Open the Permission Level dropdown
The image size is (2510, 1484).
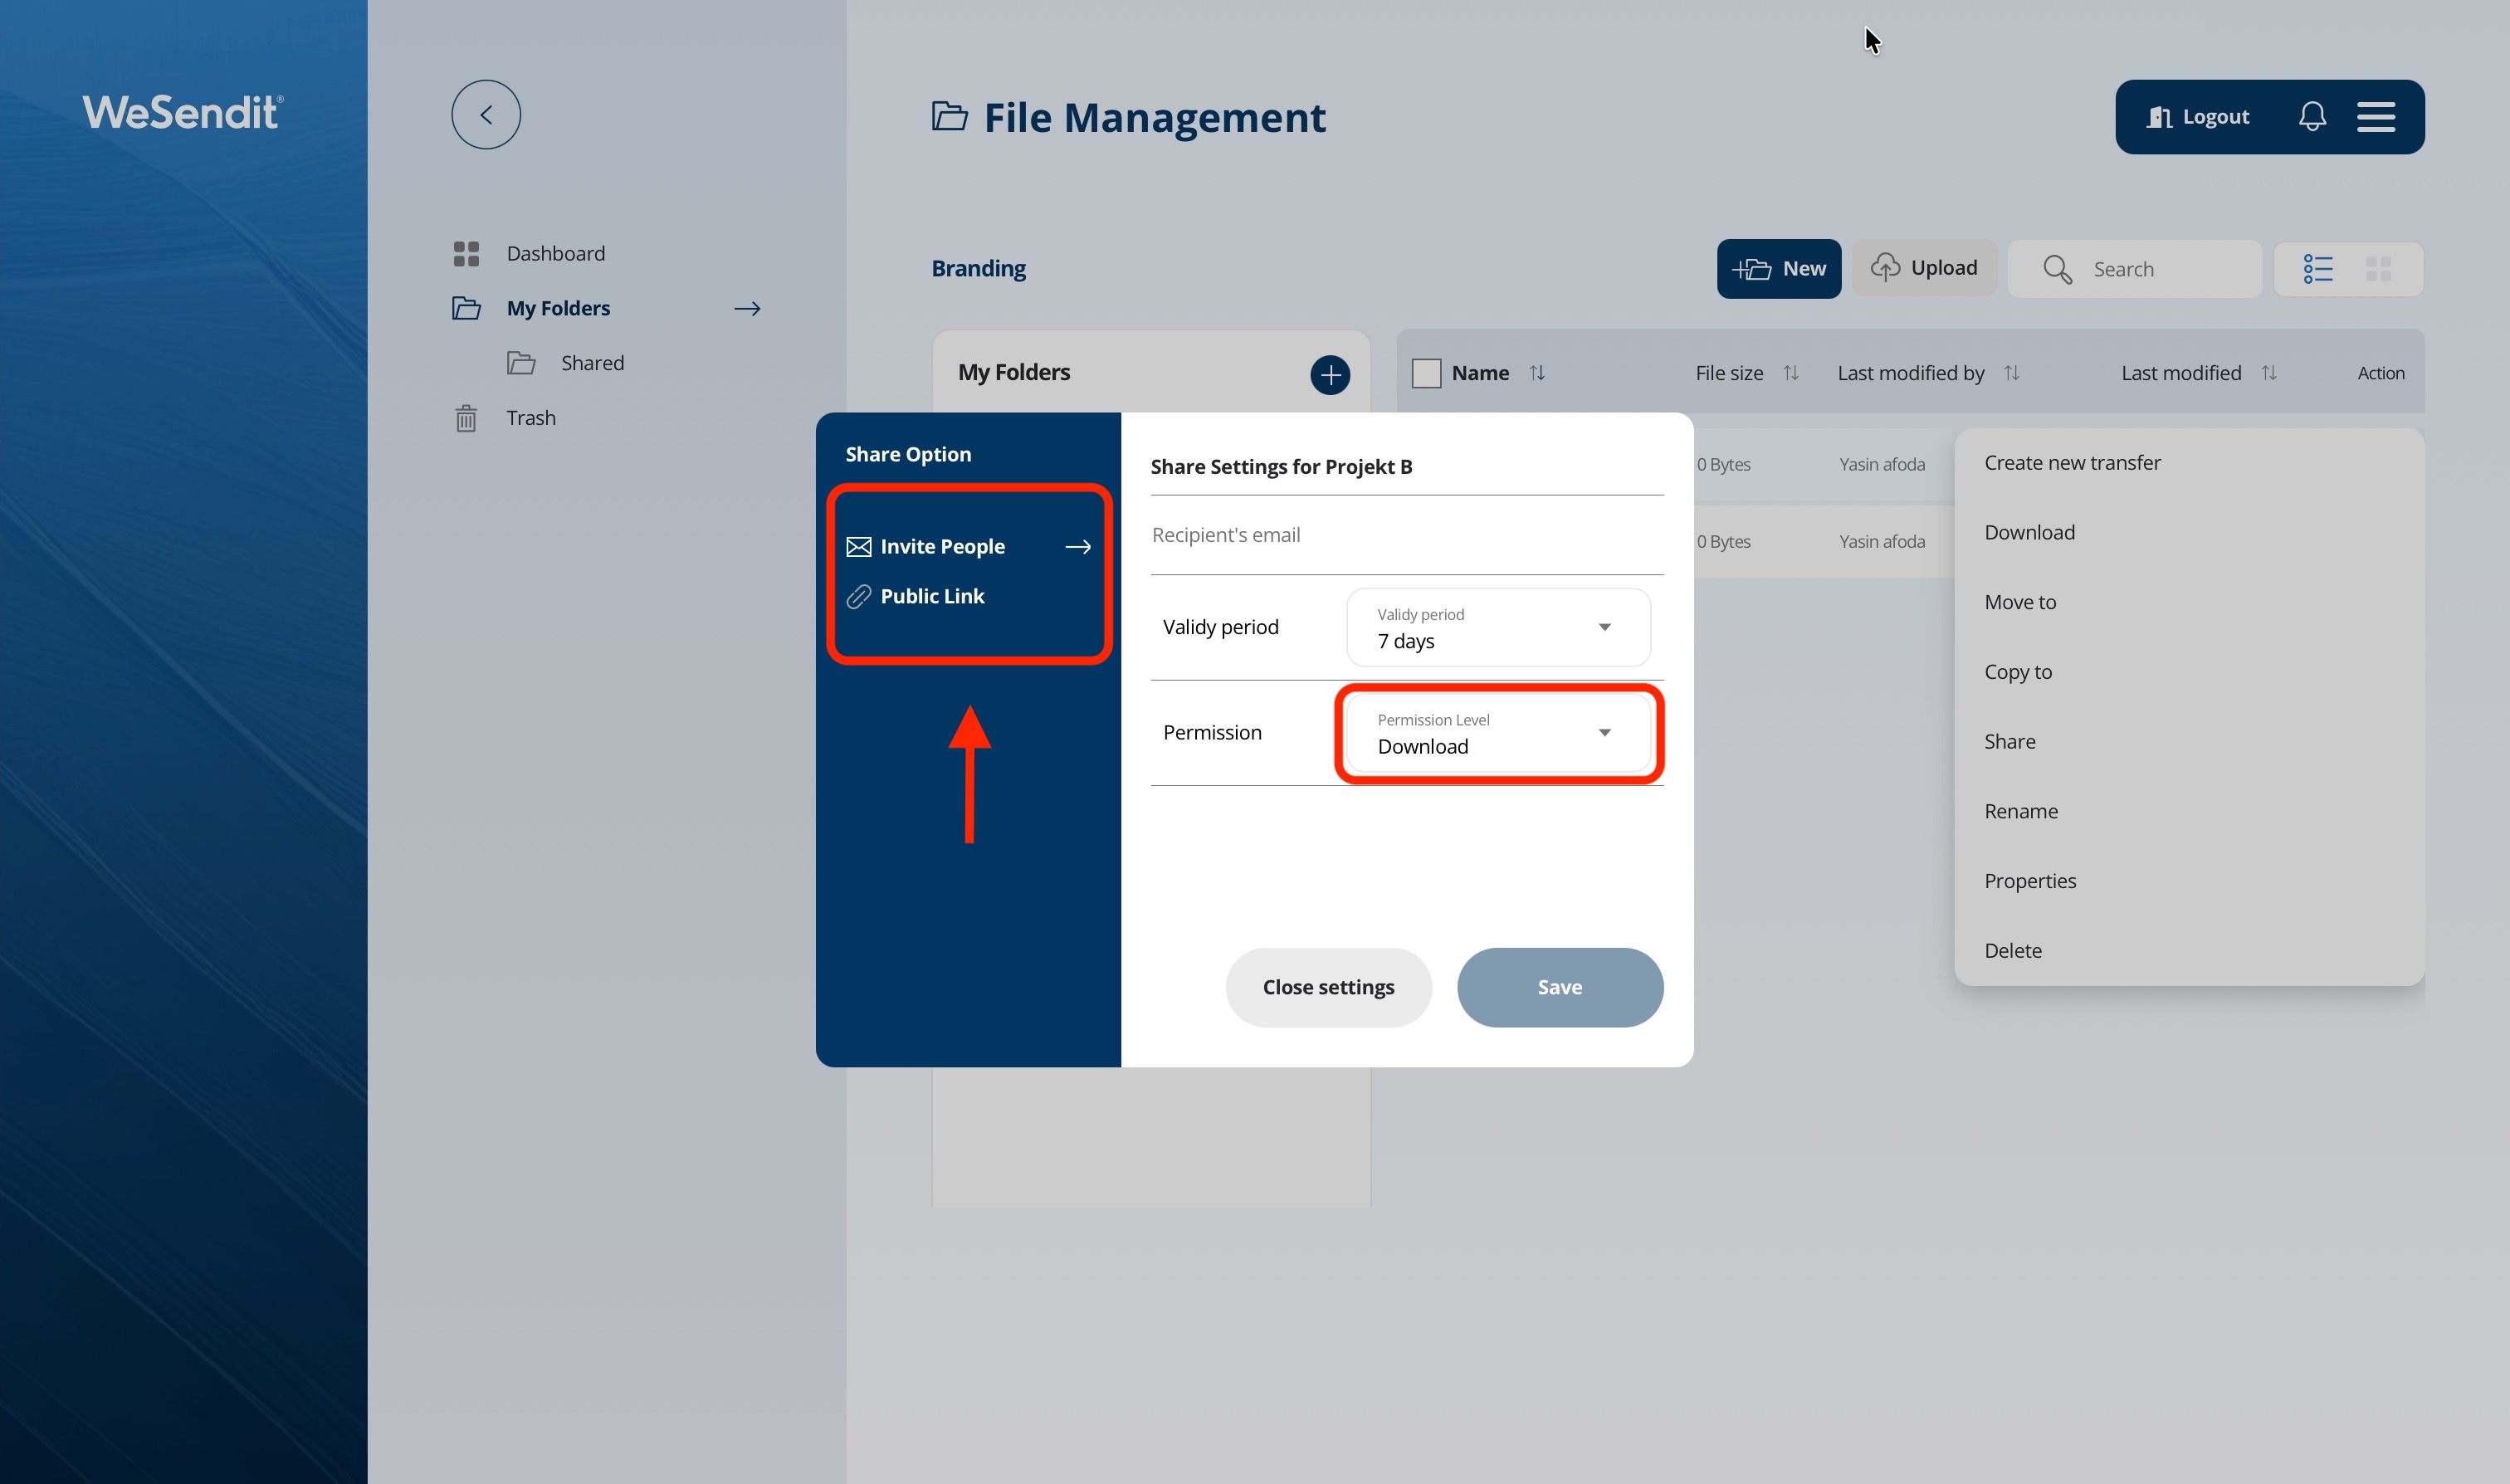[1497, 733]
